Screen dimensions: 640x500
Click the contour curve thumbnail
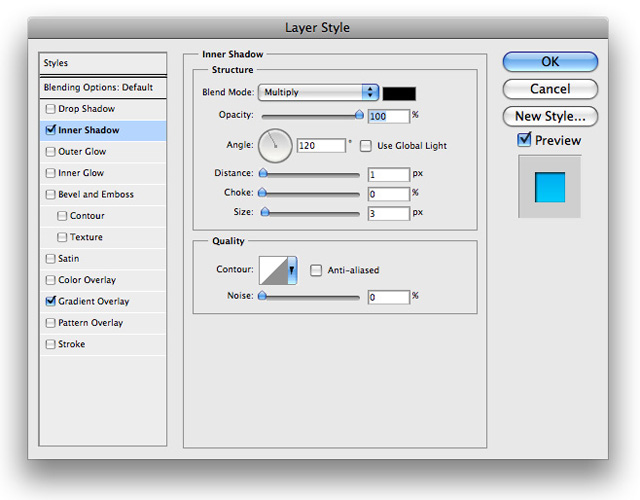[274, 270]
